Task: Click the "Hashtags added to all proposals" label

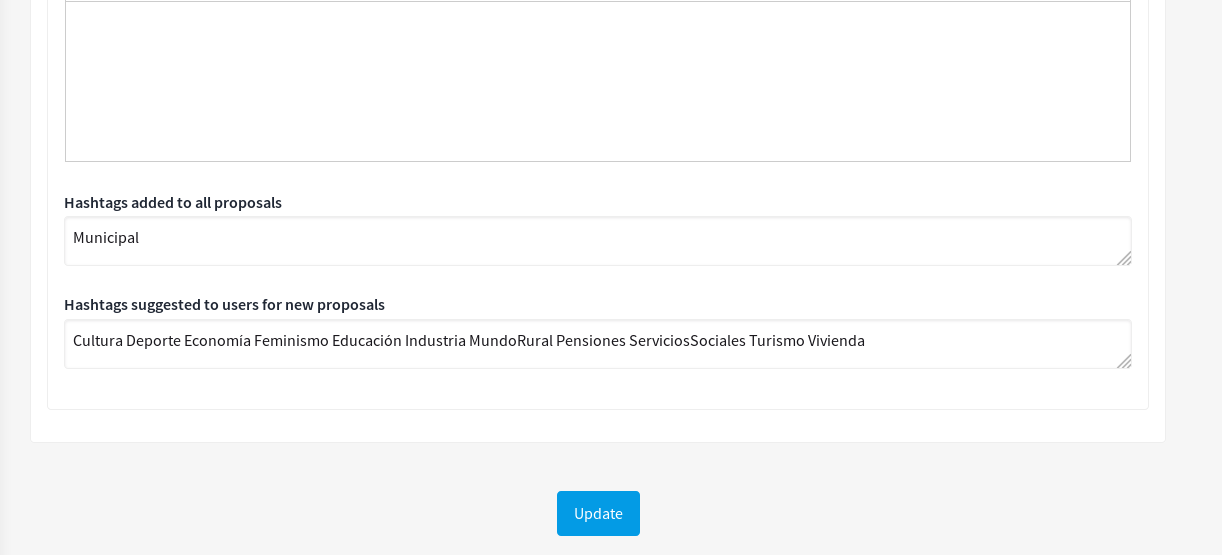Action: pos(173,202)
